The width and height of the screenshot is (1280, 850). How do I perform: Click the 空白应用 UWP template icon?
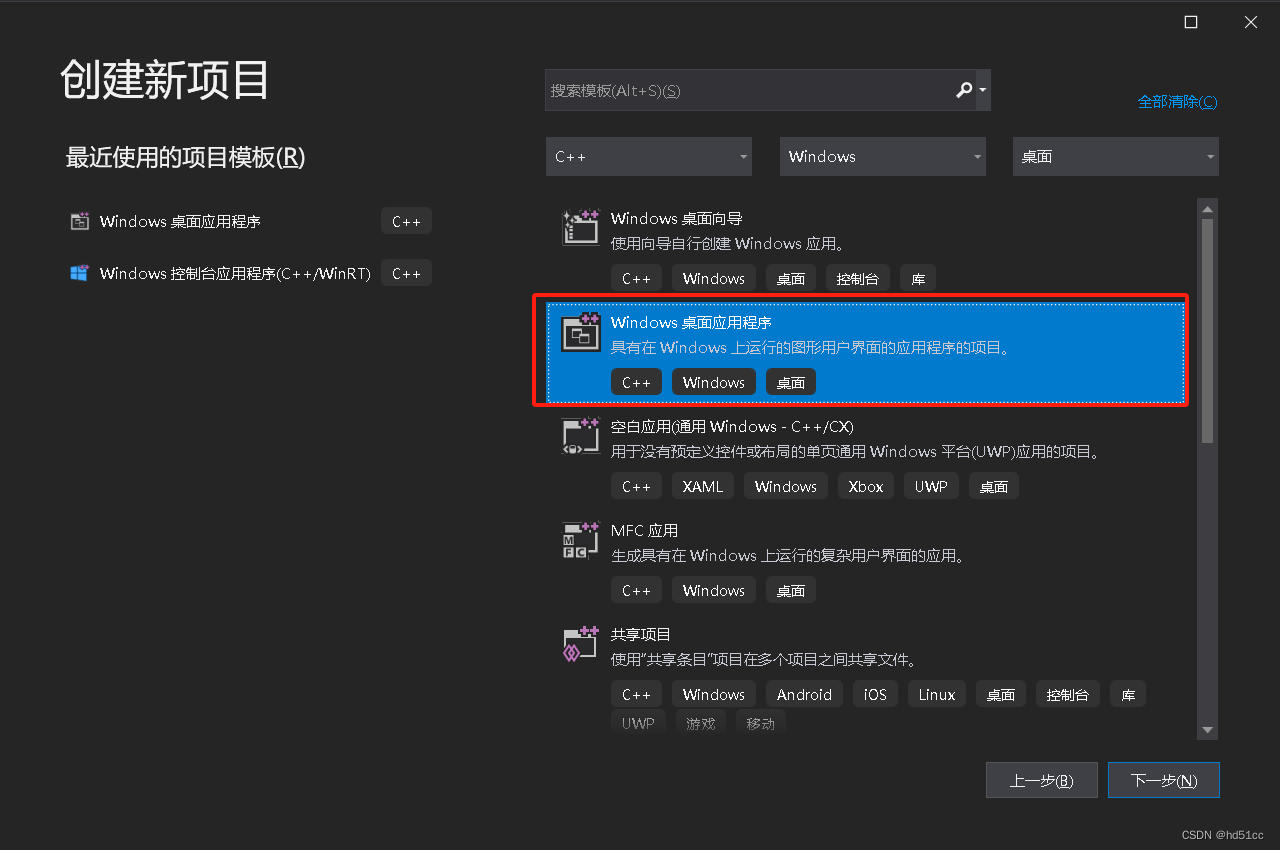(x=580, y=435)
